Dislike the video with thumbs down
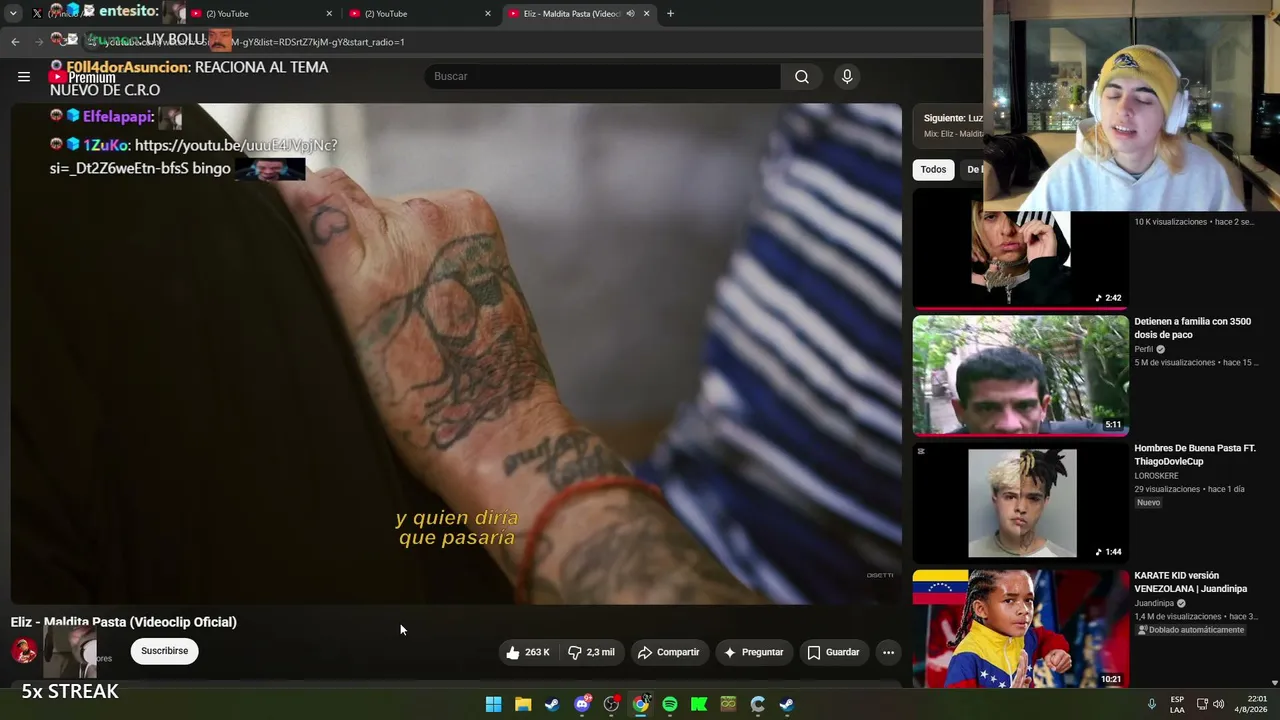The image size is (1280, 720). coord(592,652)
